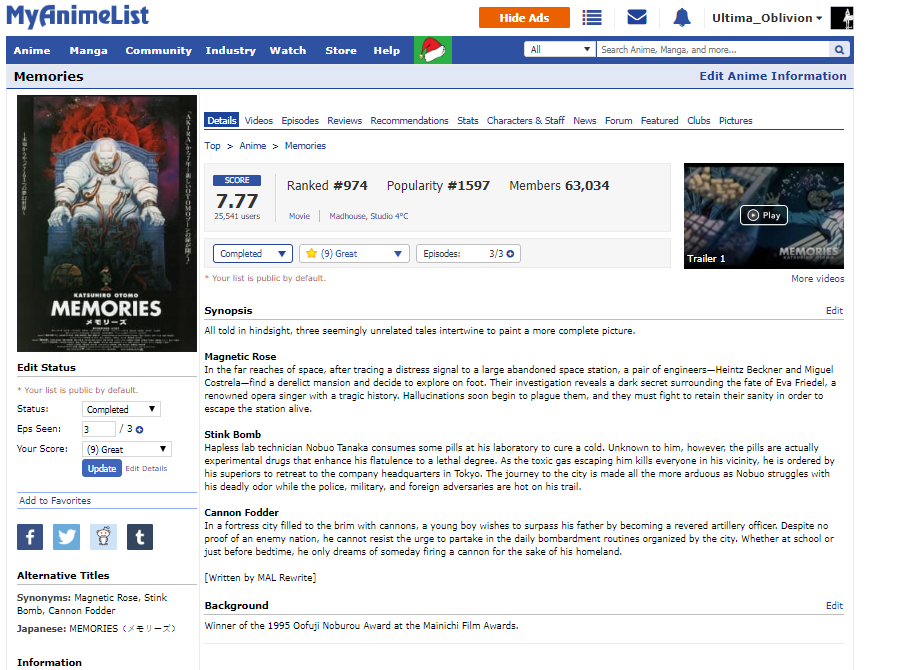
Task: Open the Madhouse studio link
Action: tap(347, 216)
